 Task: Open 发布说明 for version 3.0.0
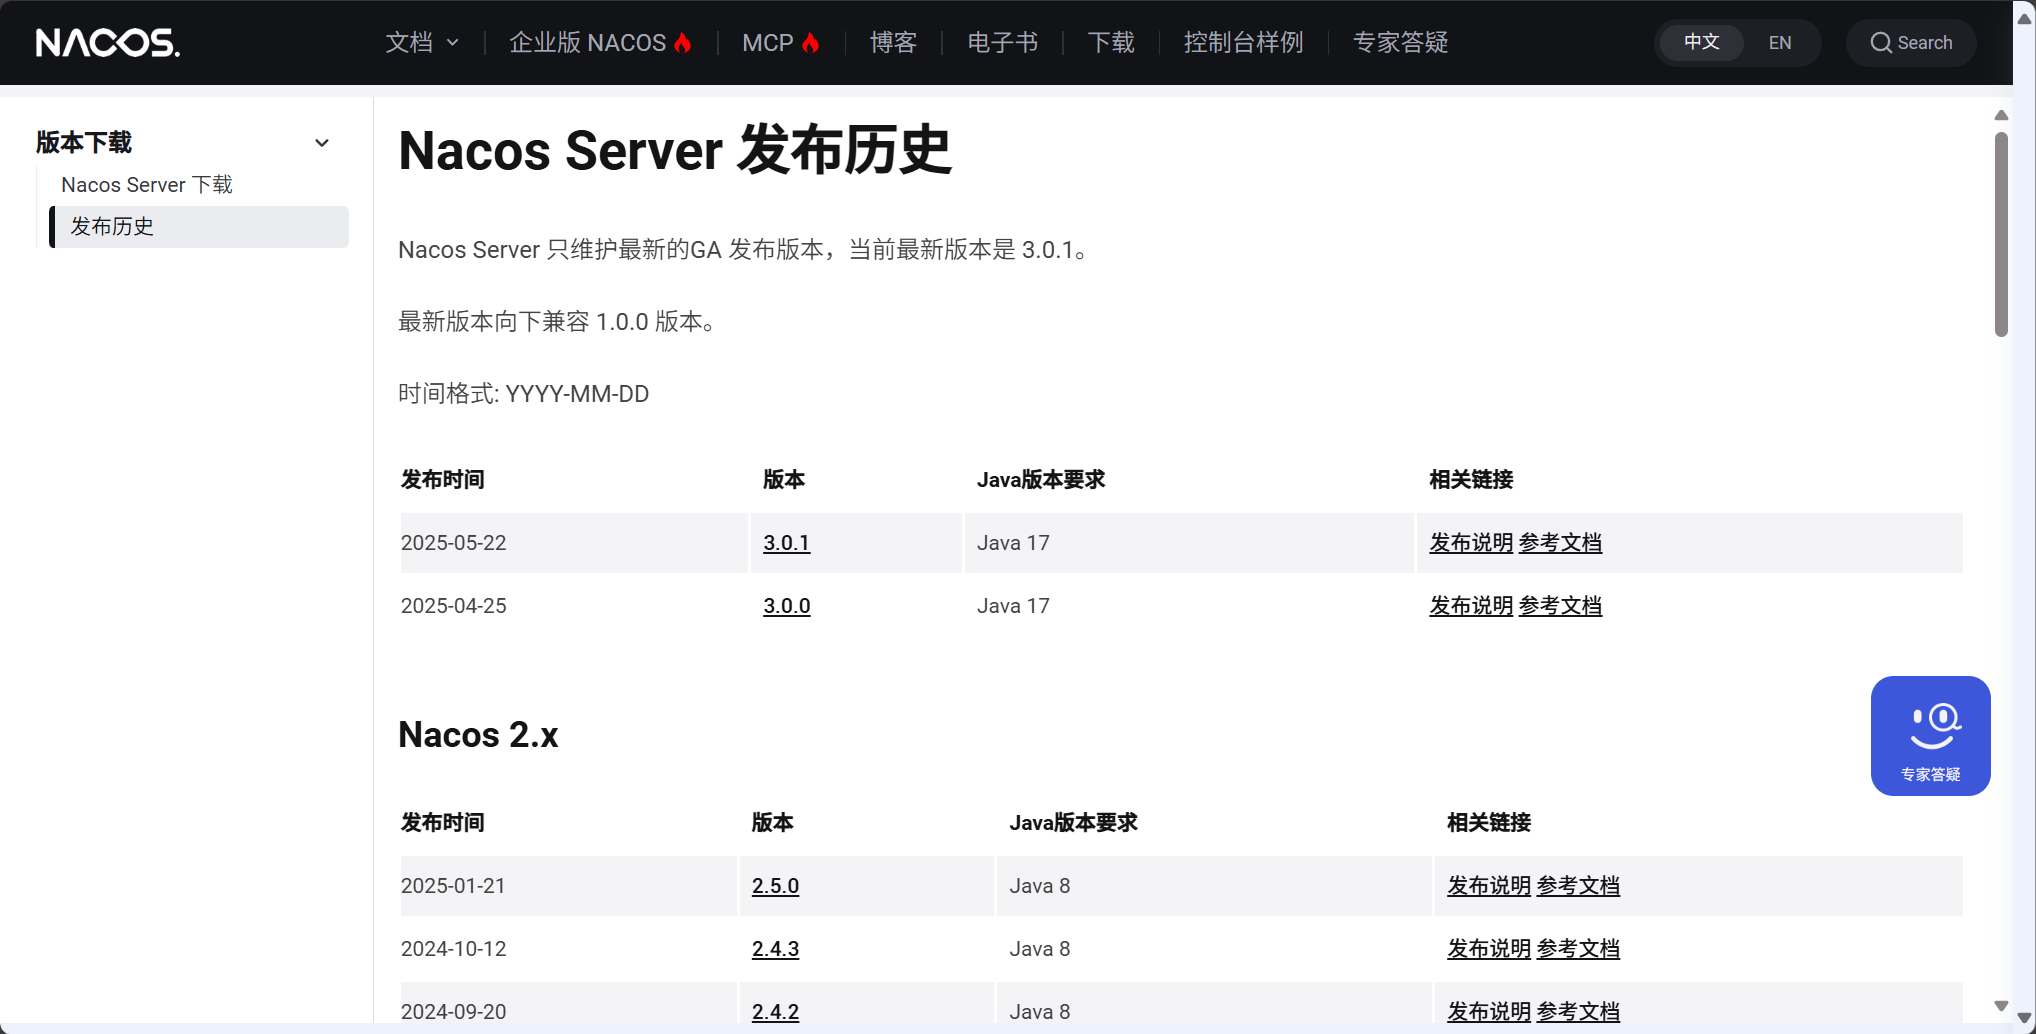1471,606
